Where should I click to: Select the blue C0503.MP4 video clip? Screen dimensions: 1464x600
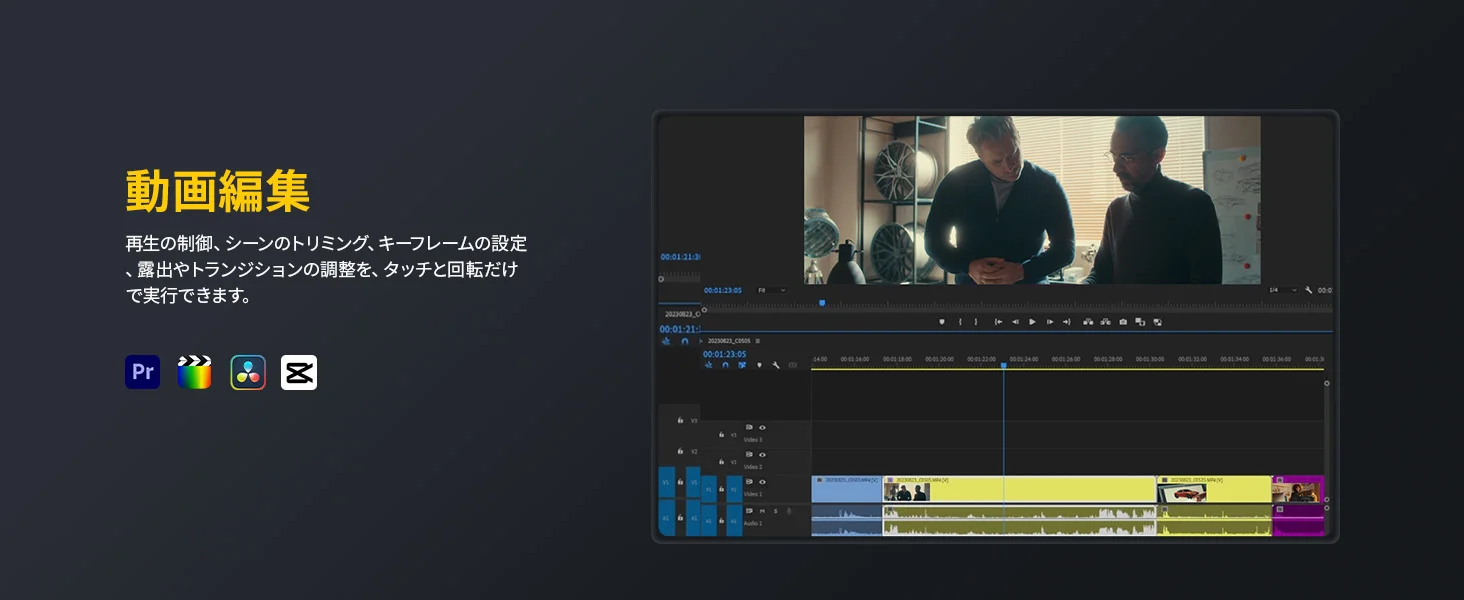click(846, 489)
